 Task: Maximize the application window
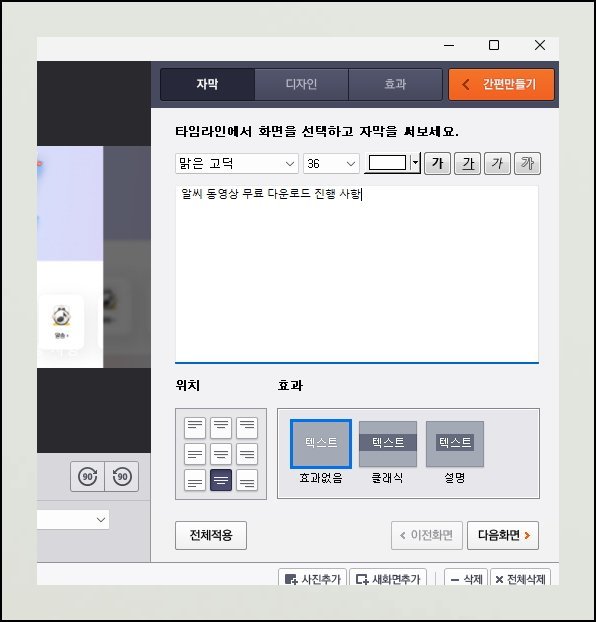tap(494, 45)
